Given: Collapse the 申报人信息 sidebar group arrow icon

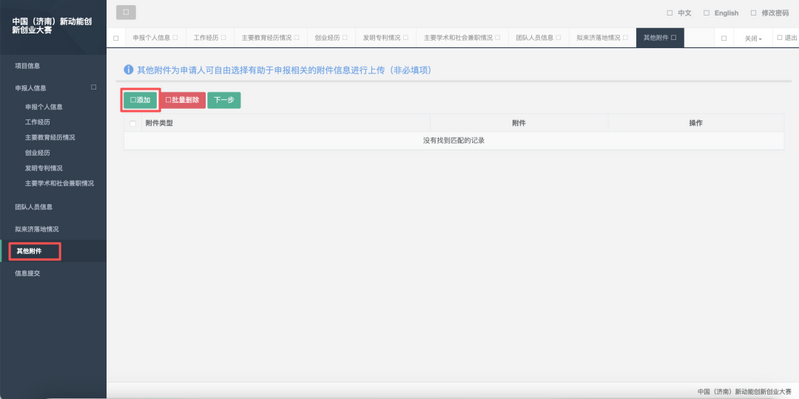Looking at the screenshot, I should click(94, 87).
